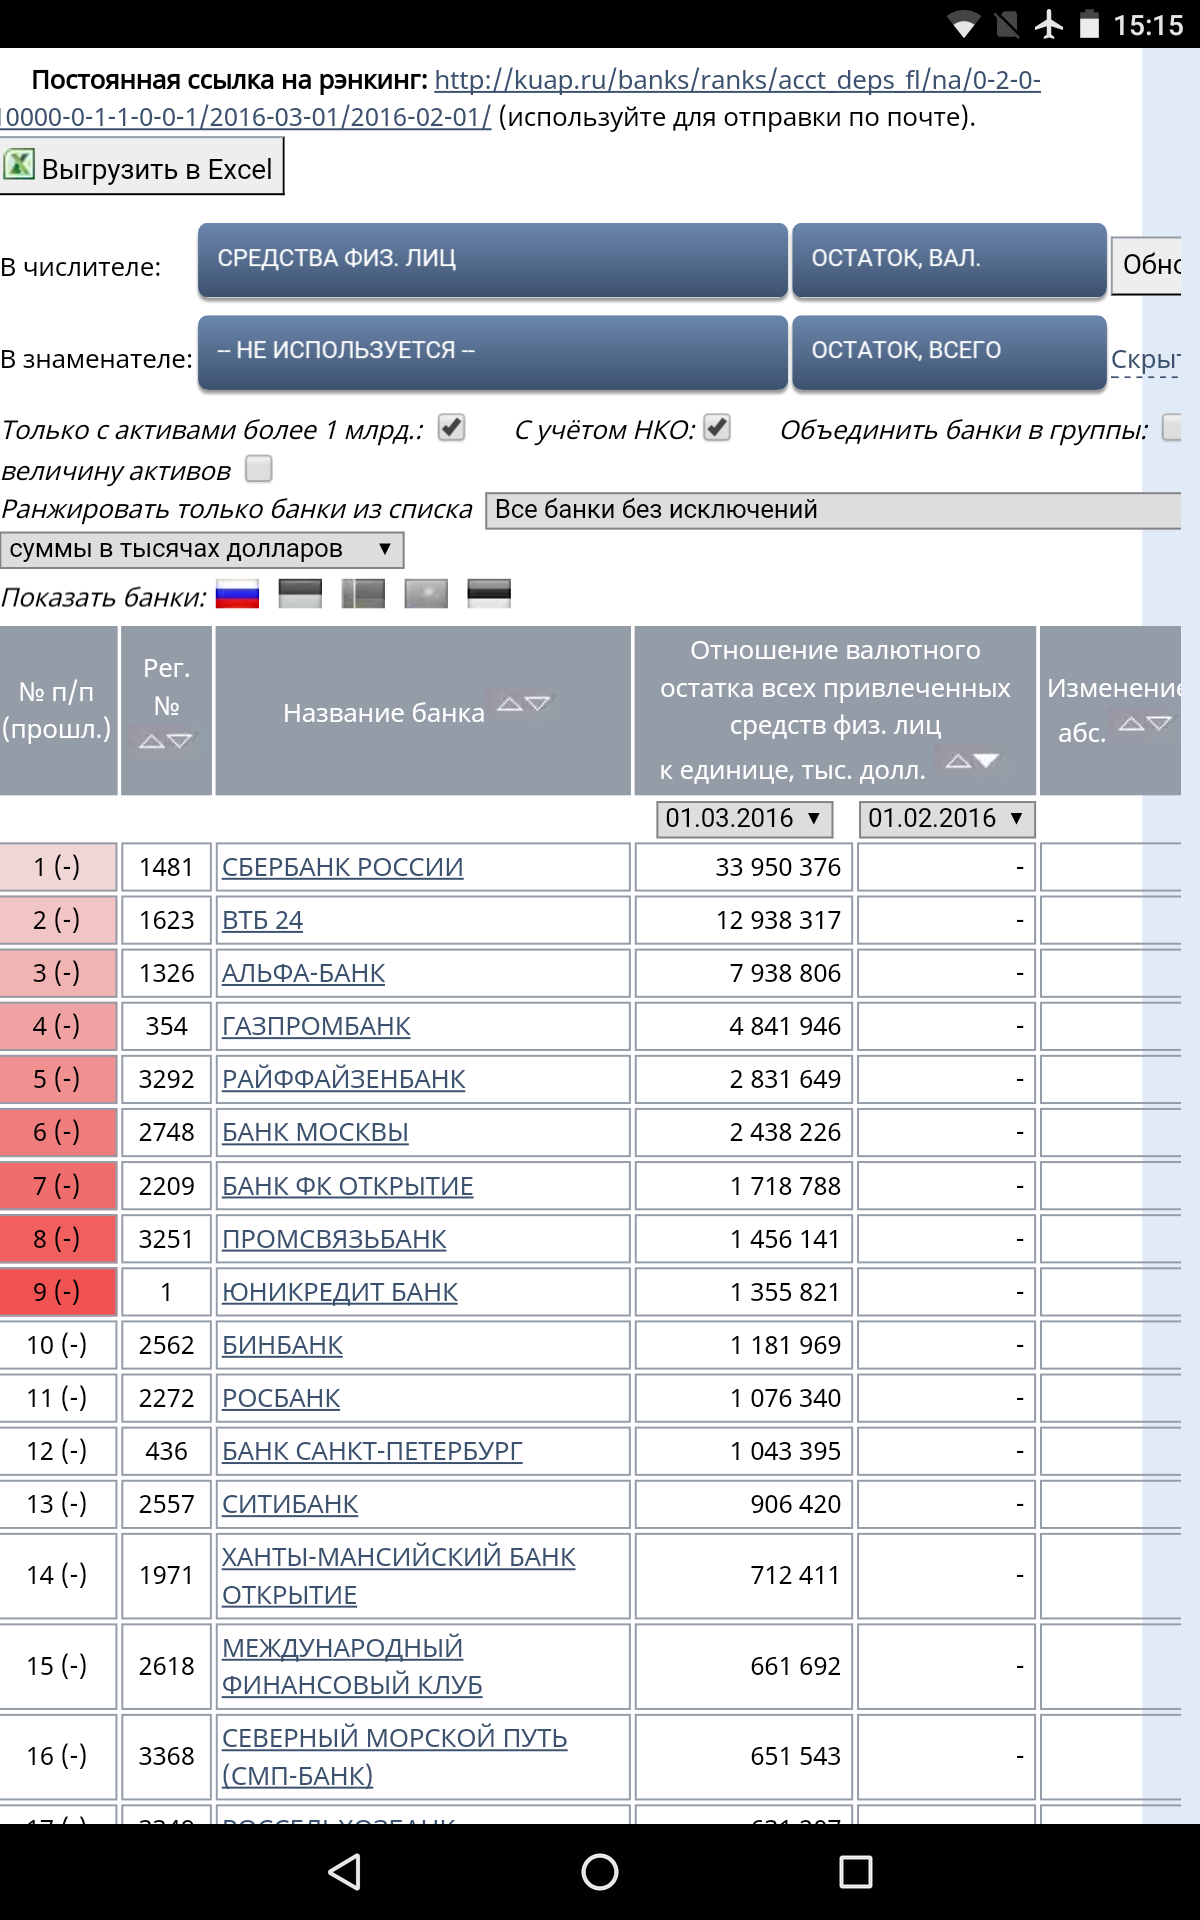The height and width of the screenshot is (1920, 1200).
Task: Check 'Объединить банки в группы' checkbox
Action: [x=1172, y=428]
